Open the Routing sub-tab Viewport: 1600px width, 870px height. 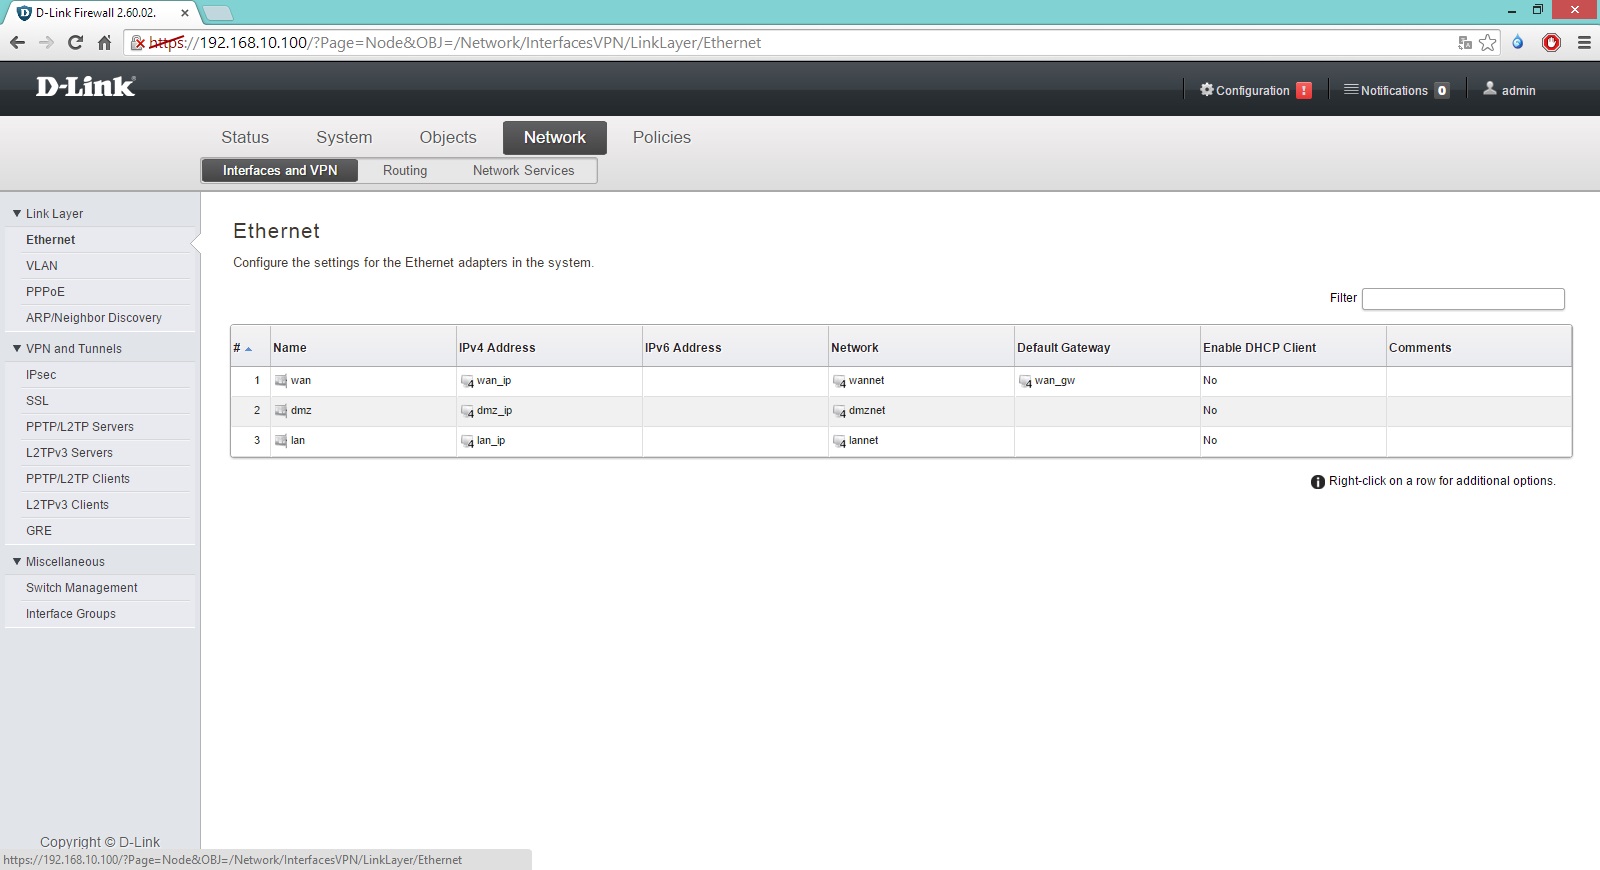(x=404, y=171)
